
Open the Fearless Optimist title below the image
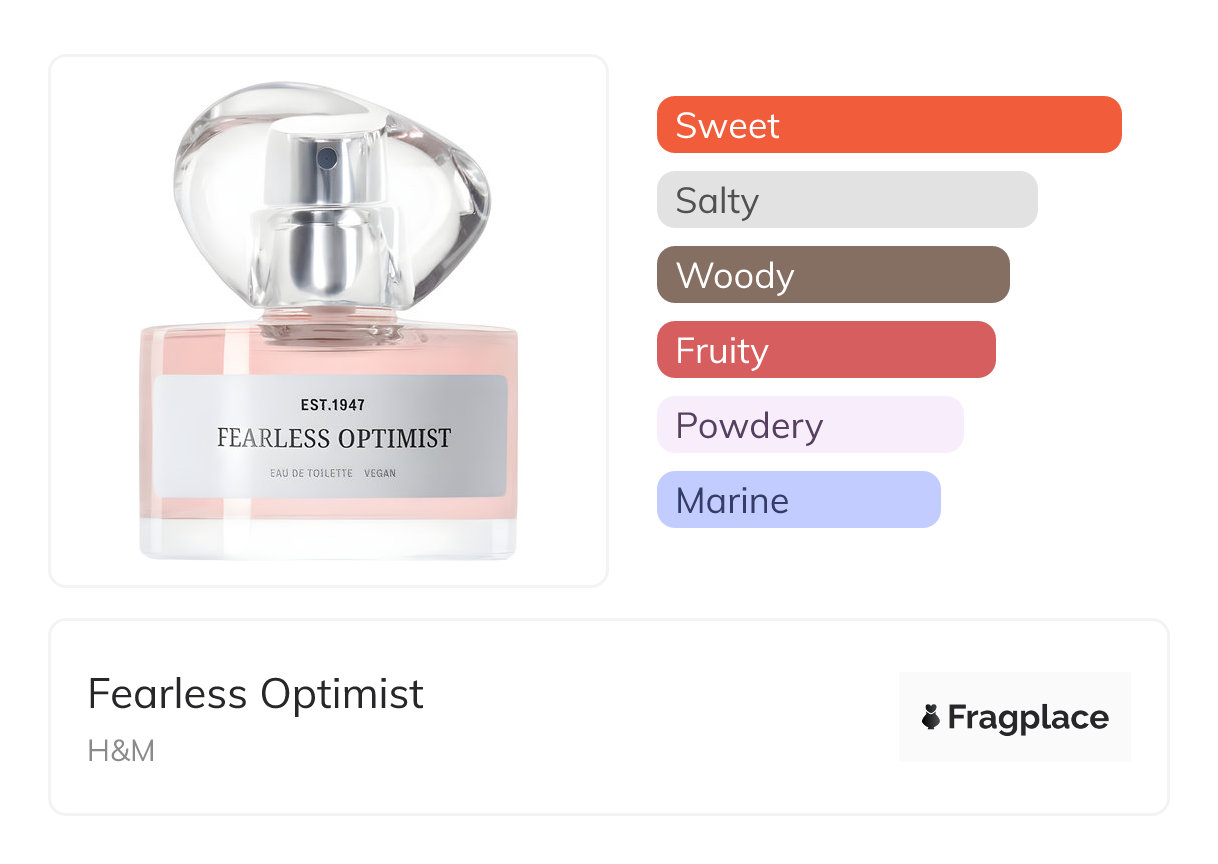pos(256,693)
